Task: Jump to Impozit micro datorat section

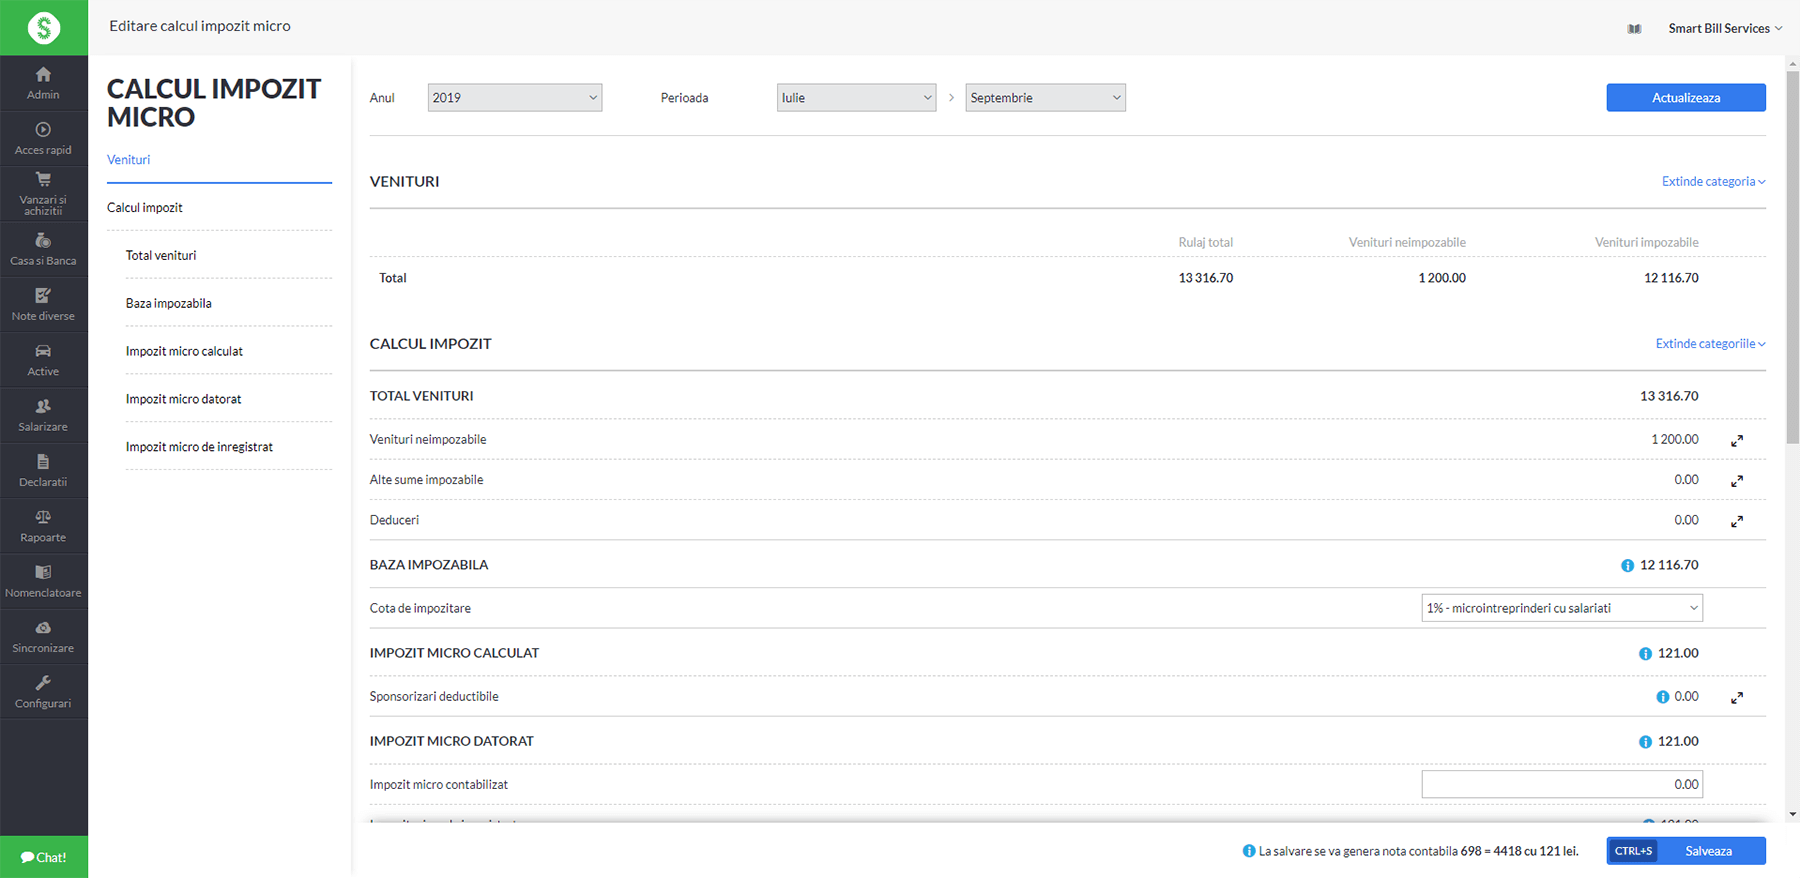Action: [x=184, y=399]
